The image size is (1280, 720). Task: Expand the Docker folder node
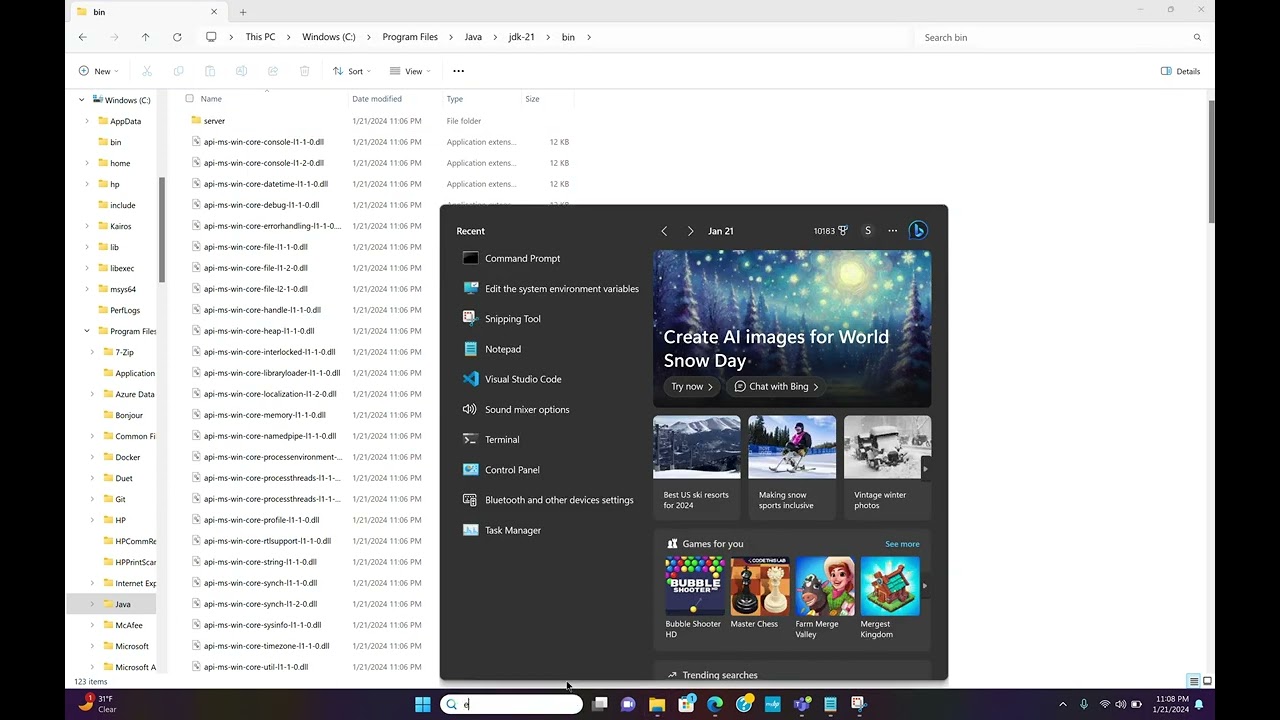click(x=92, y=457)
